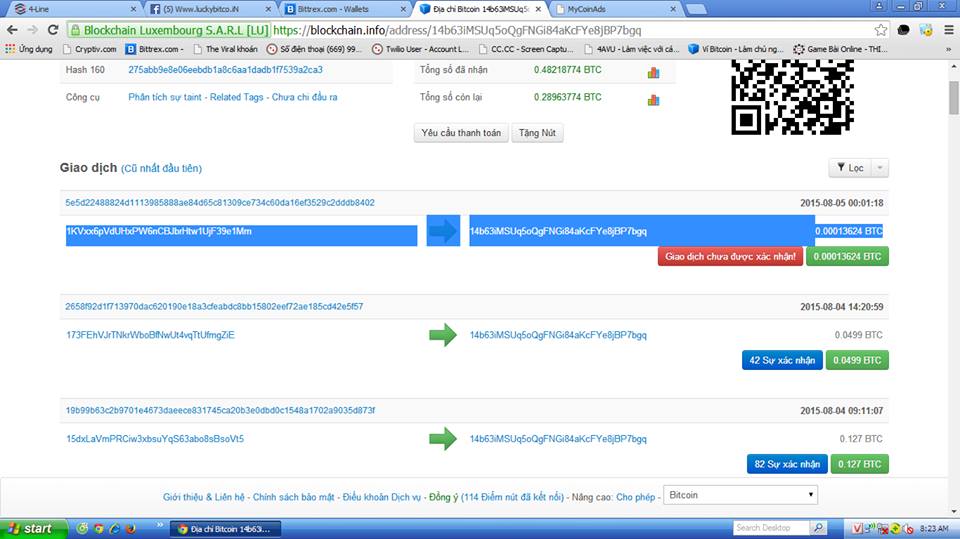
Task: Bookmark this page with the star icon
Action: click(x=880, y=30)
